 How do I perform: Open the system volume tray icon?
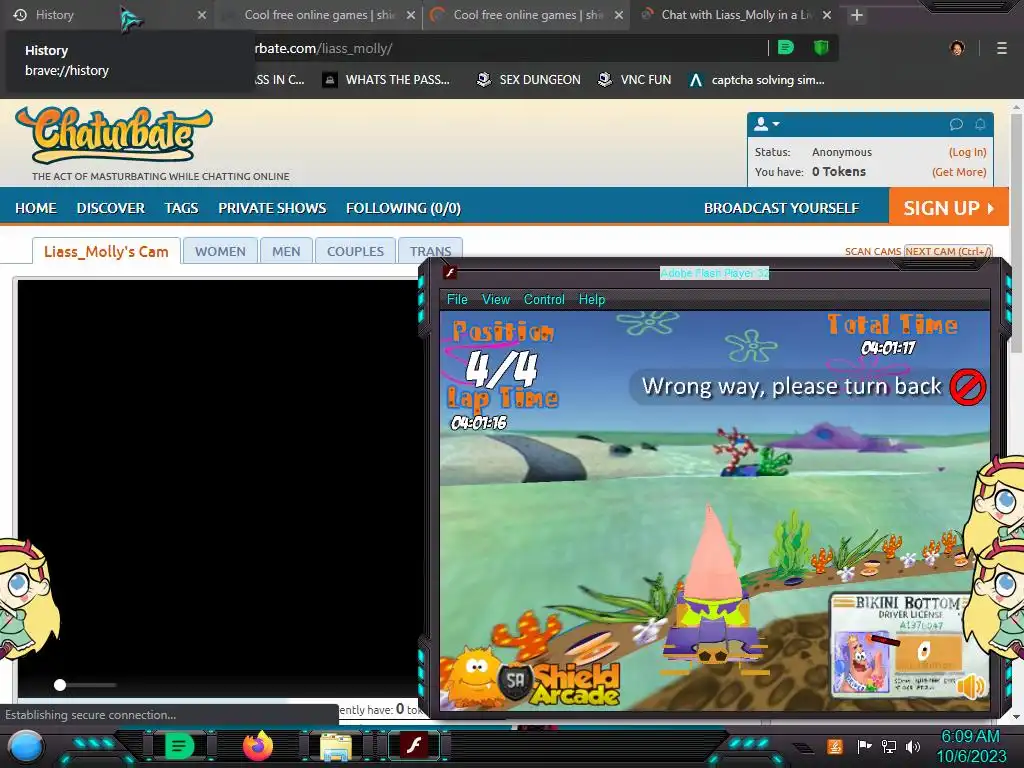coord(912,746)
